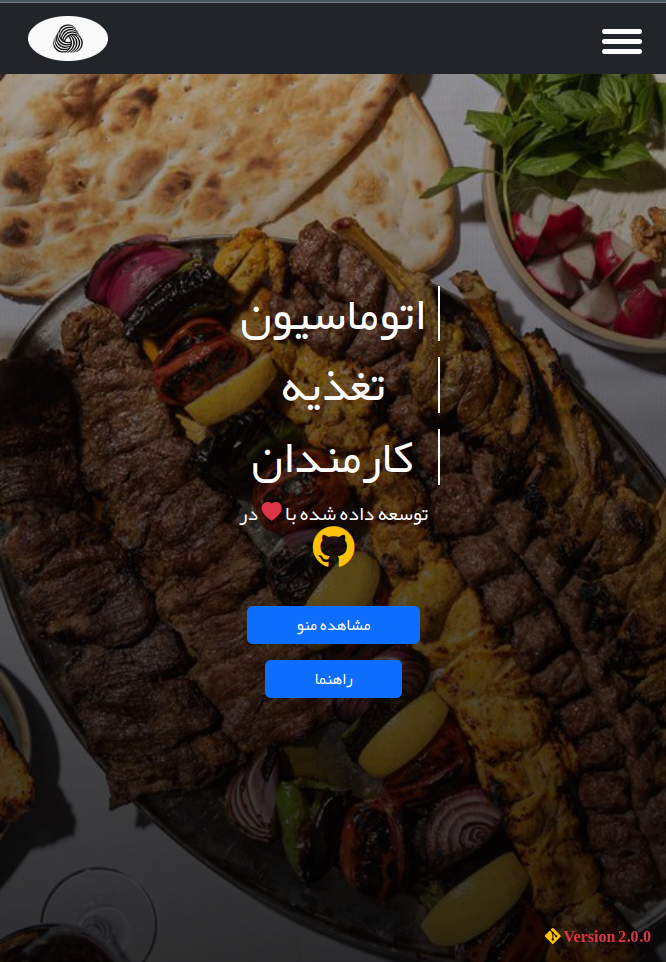This screenshot has height=962, width=666.
Task: Click the Version 2.0.0 link
Action: tap(607, 936)
